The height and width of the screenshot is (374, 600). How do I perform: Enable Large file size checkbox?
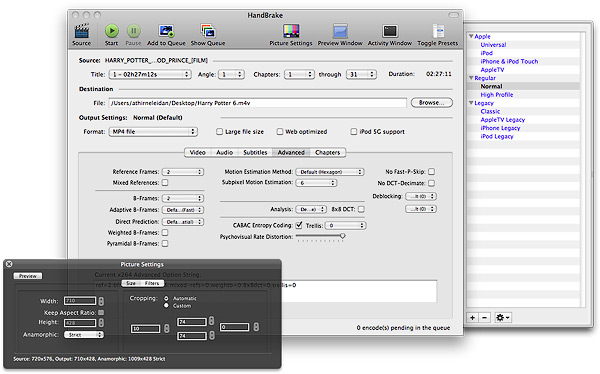(x=219, y=132)
